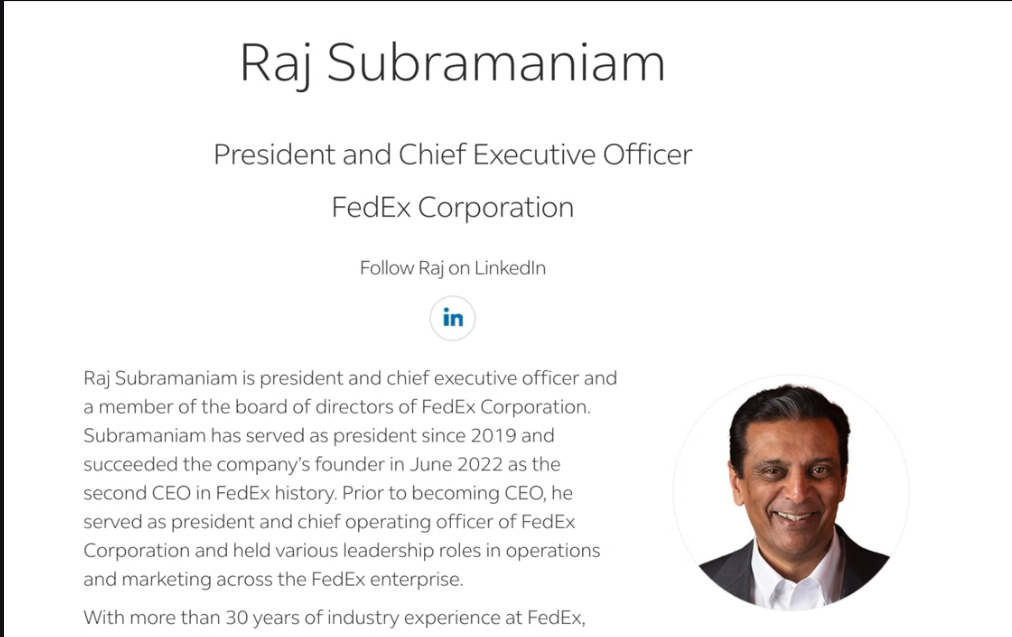This screenshot has width=1012, height=637.
Task: Click the "Raj Subramaniam" page heading
Action: tap(452, 63)
